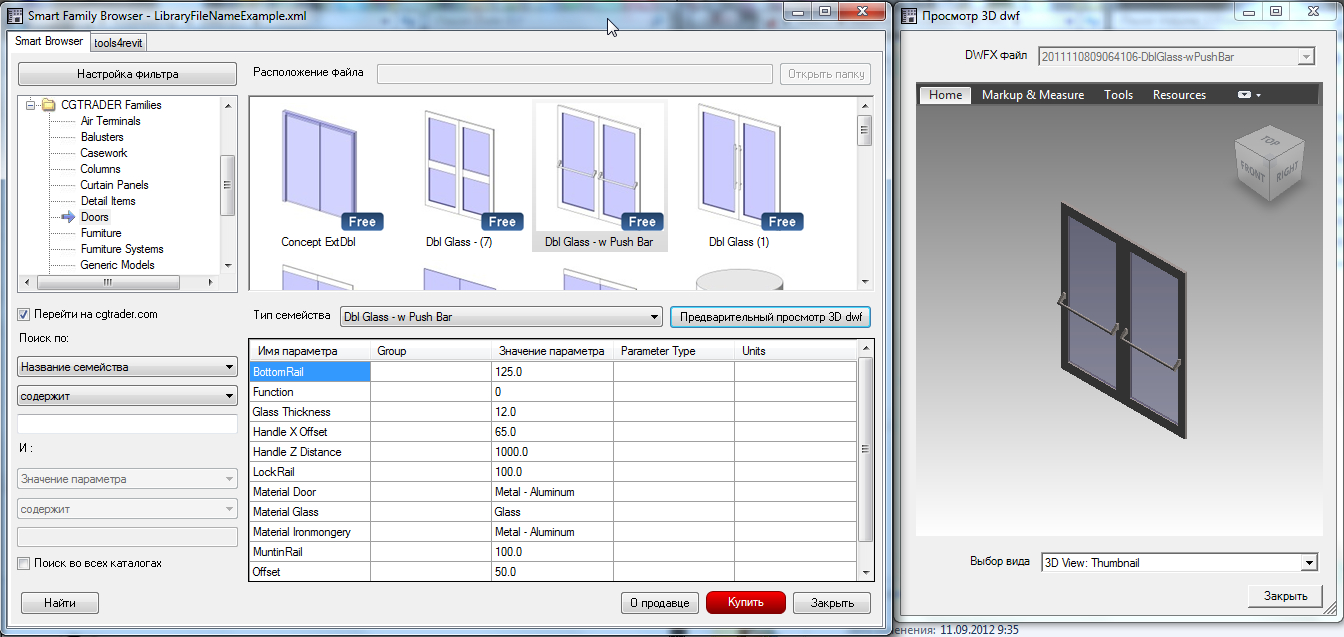The width and height of the screenshot is (1344, 637).
Task: Click the Glass Thickness value 12.0
Action: click(552, 412)
